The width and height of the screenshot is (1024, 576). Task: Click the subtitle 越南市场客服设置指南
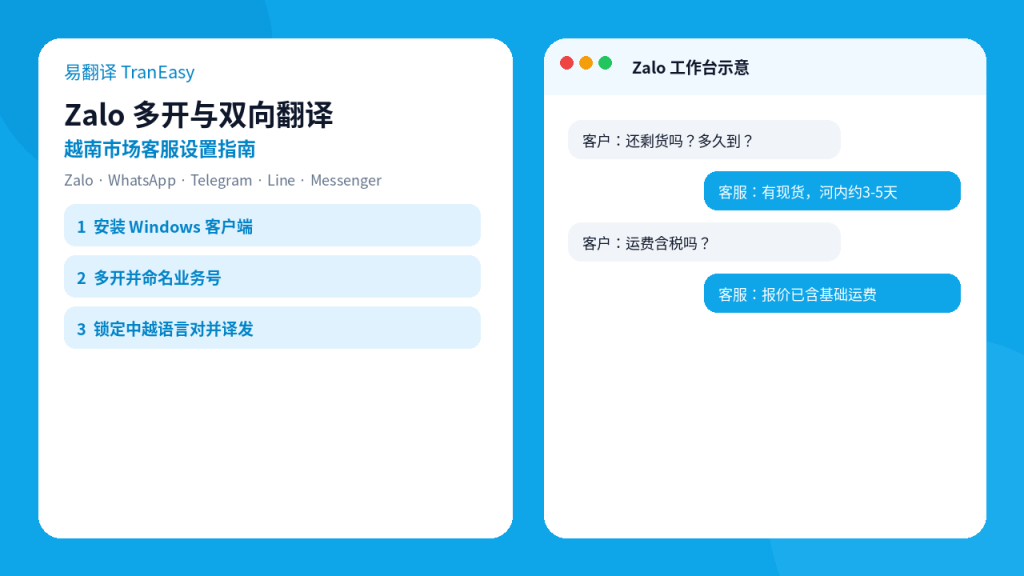coord(159,149)
